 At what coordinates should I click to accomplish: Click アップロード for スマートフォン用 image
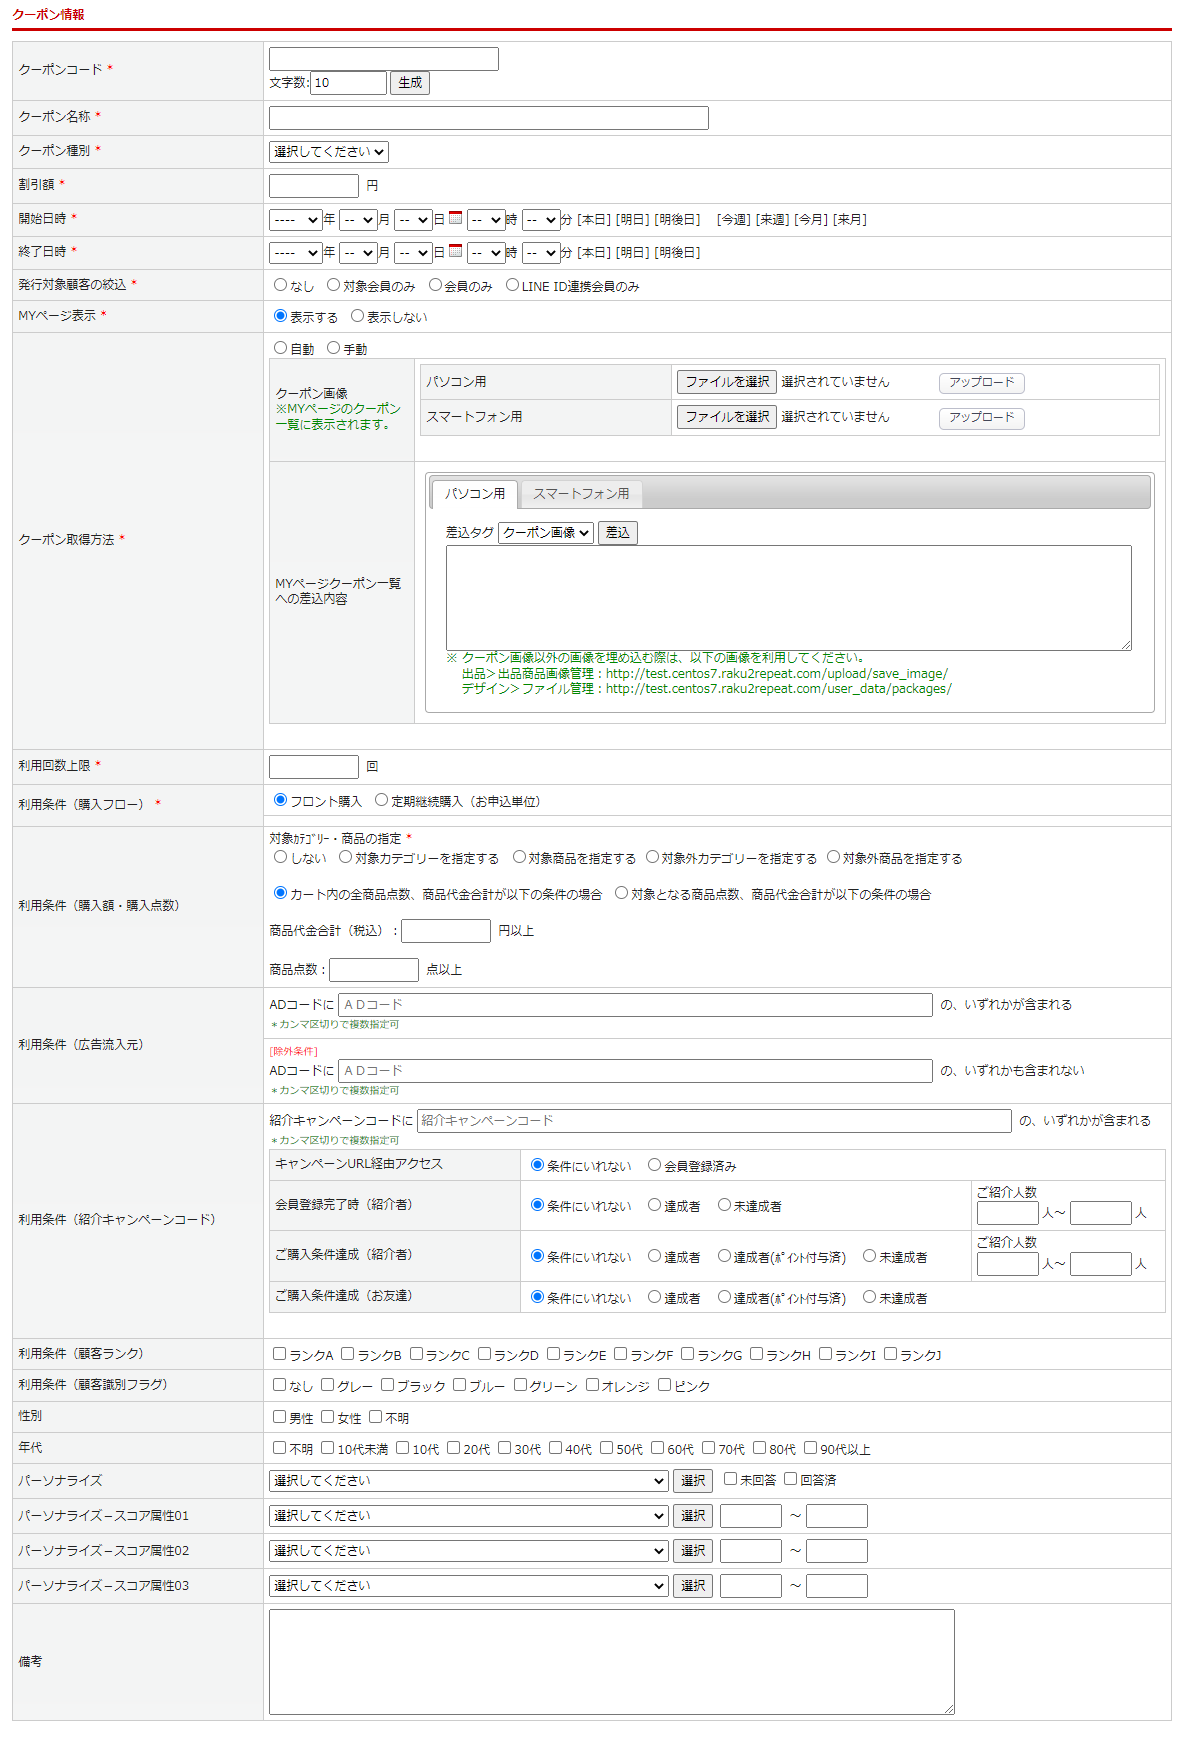coord(981,418)
